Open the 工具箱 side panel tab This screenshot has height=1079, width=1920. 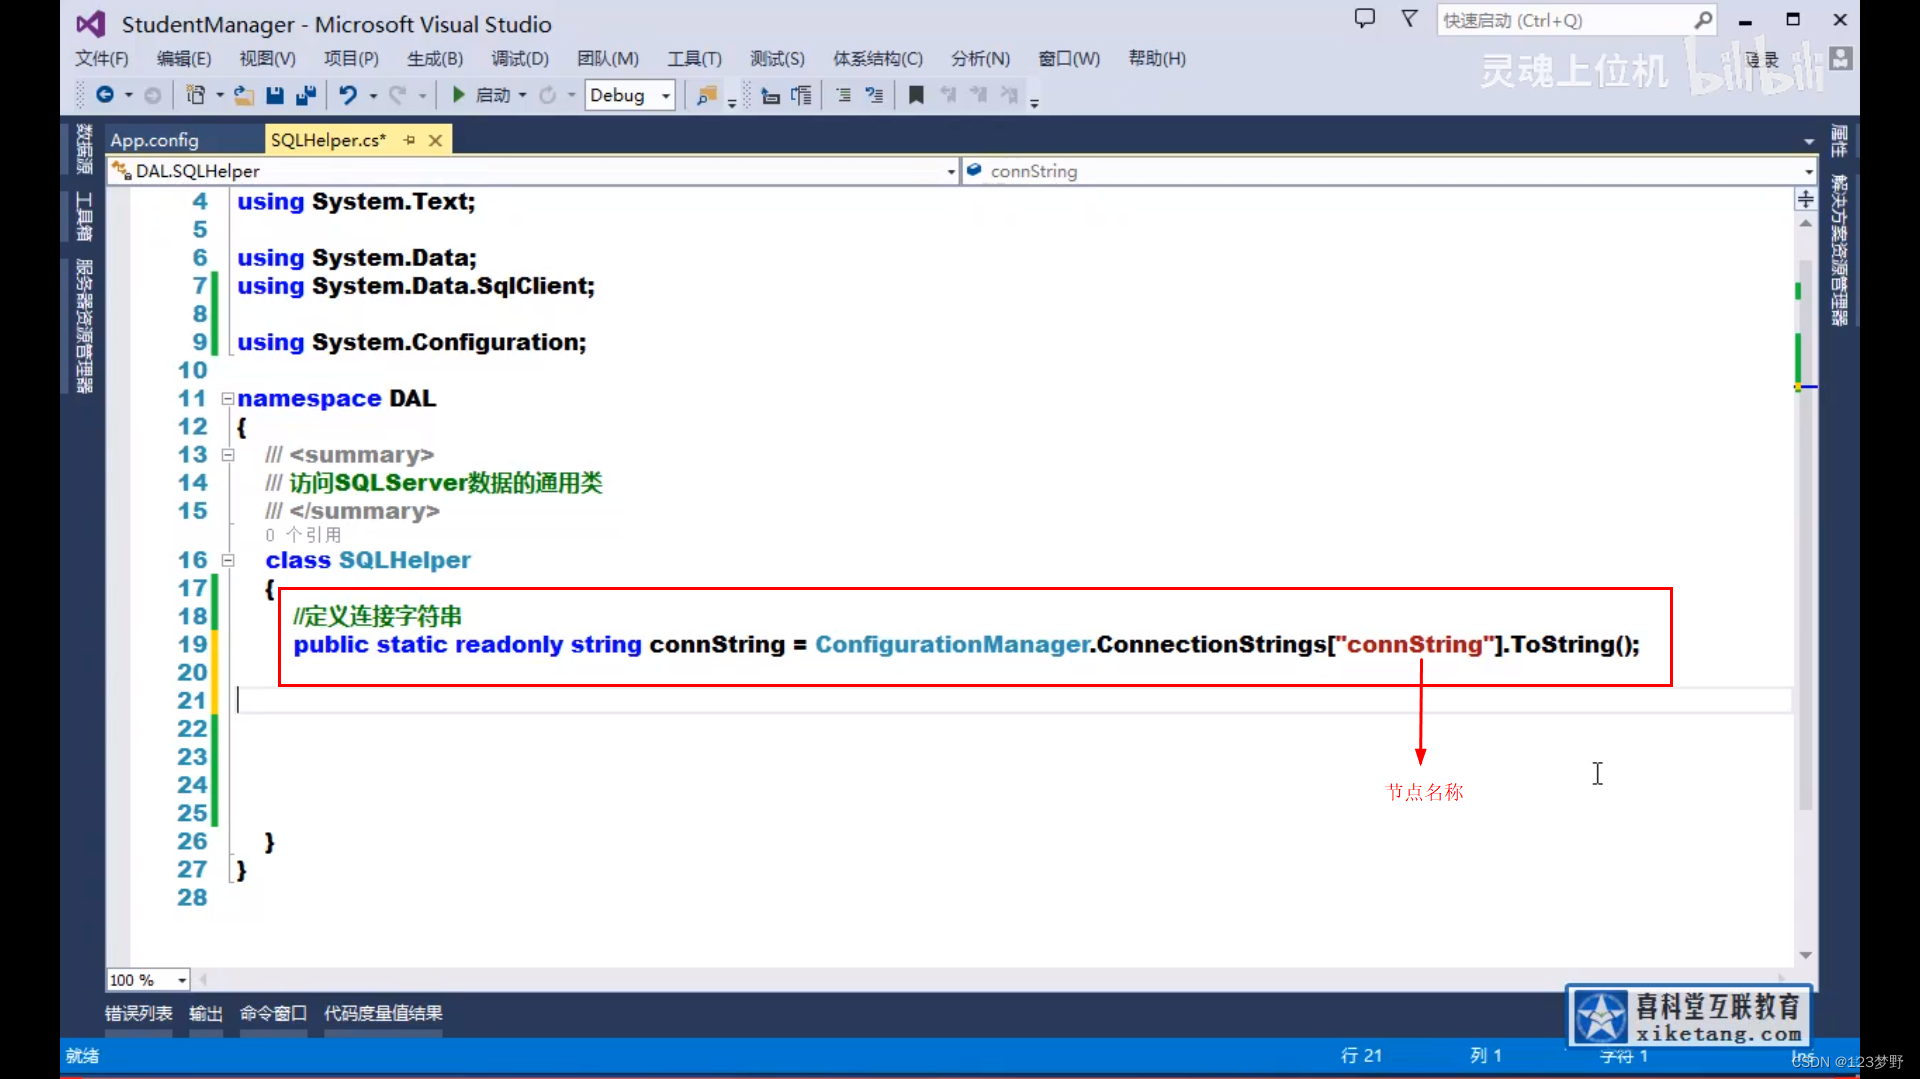84,216
